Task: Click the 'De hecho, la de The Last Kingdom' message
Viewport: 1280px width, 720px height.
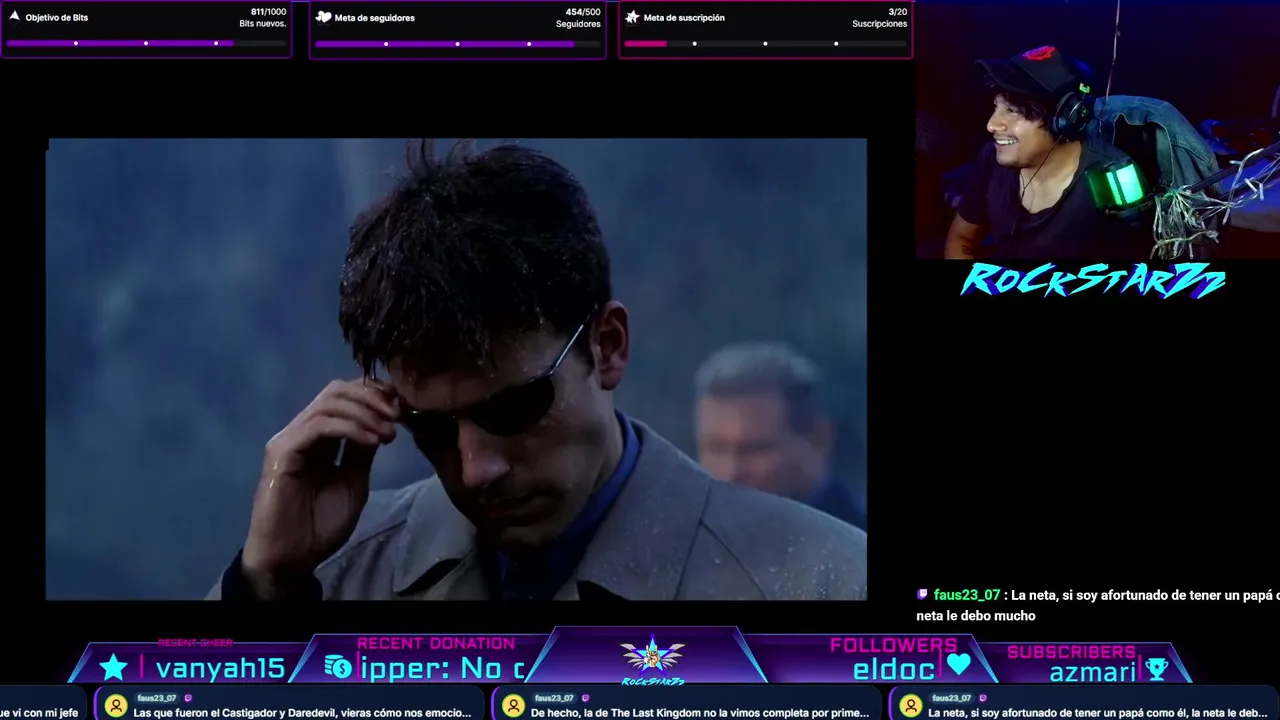Action: (700, 713)
